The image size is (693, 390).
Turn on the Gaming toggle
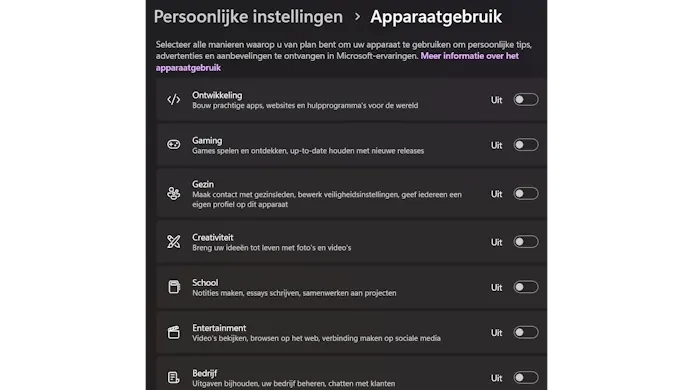pos(525,145)
